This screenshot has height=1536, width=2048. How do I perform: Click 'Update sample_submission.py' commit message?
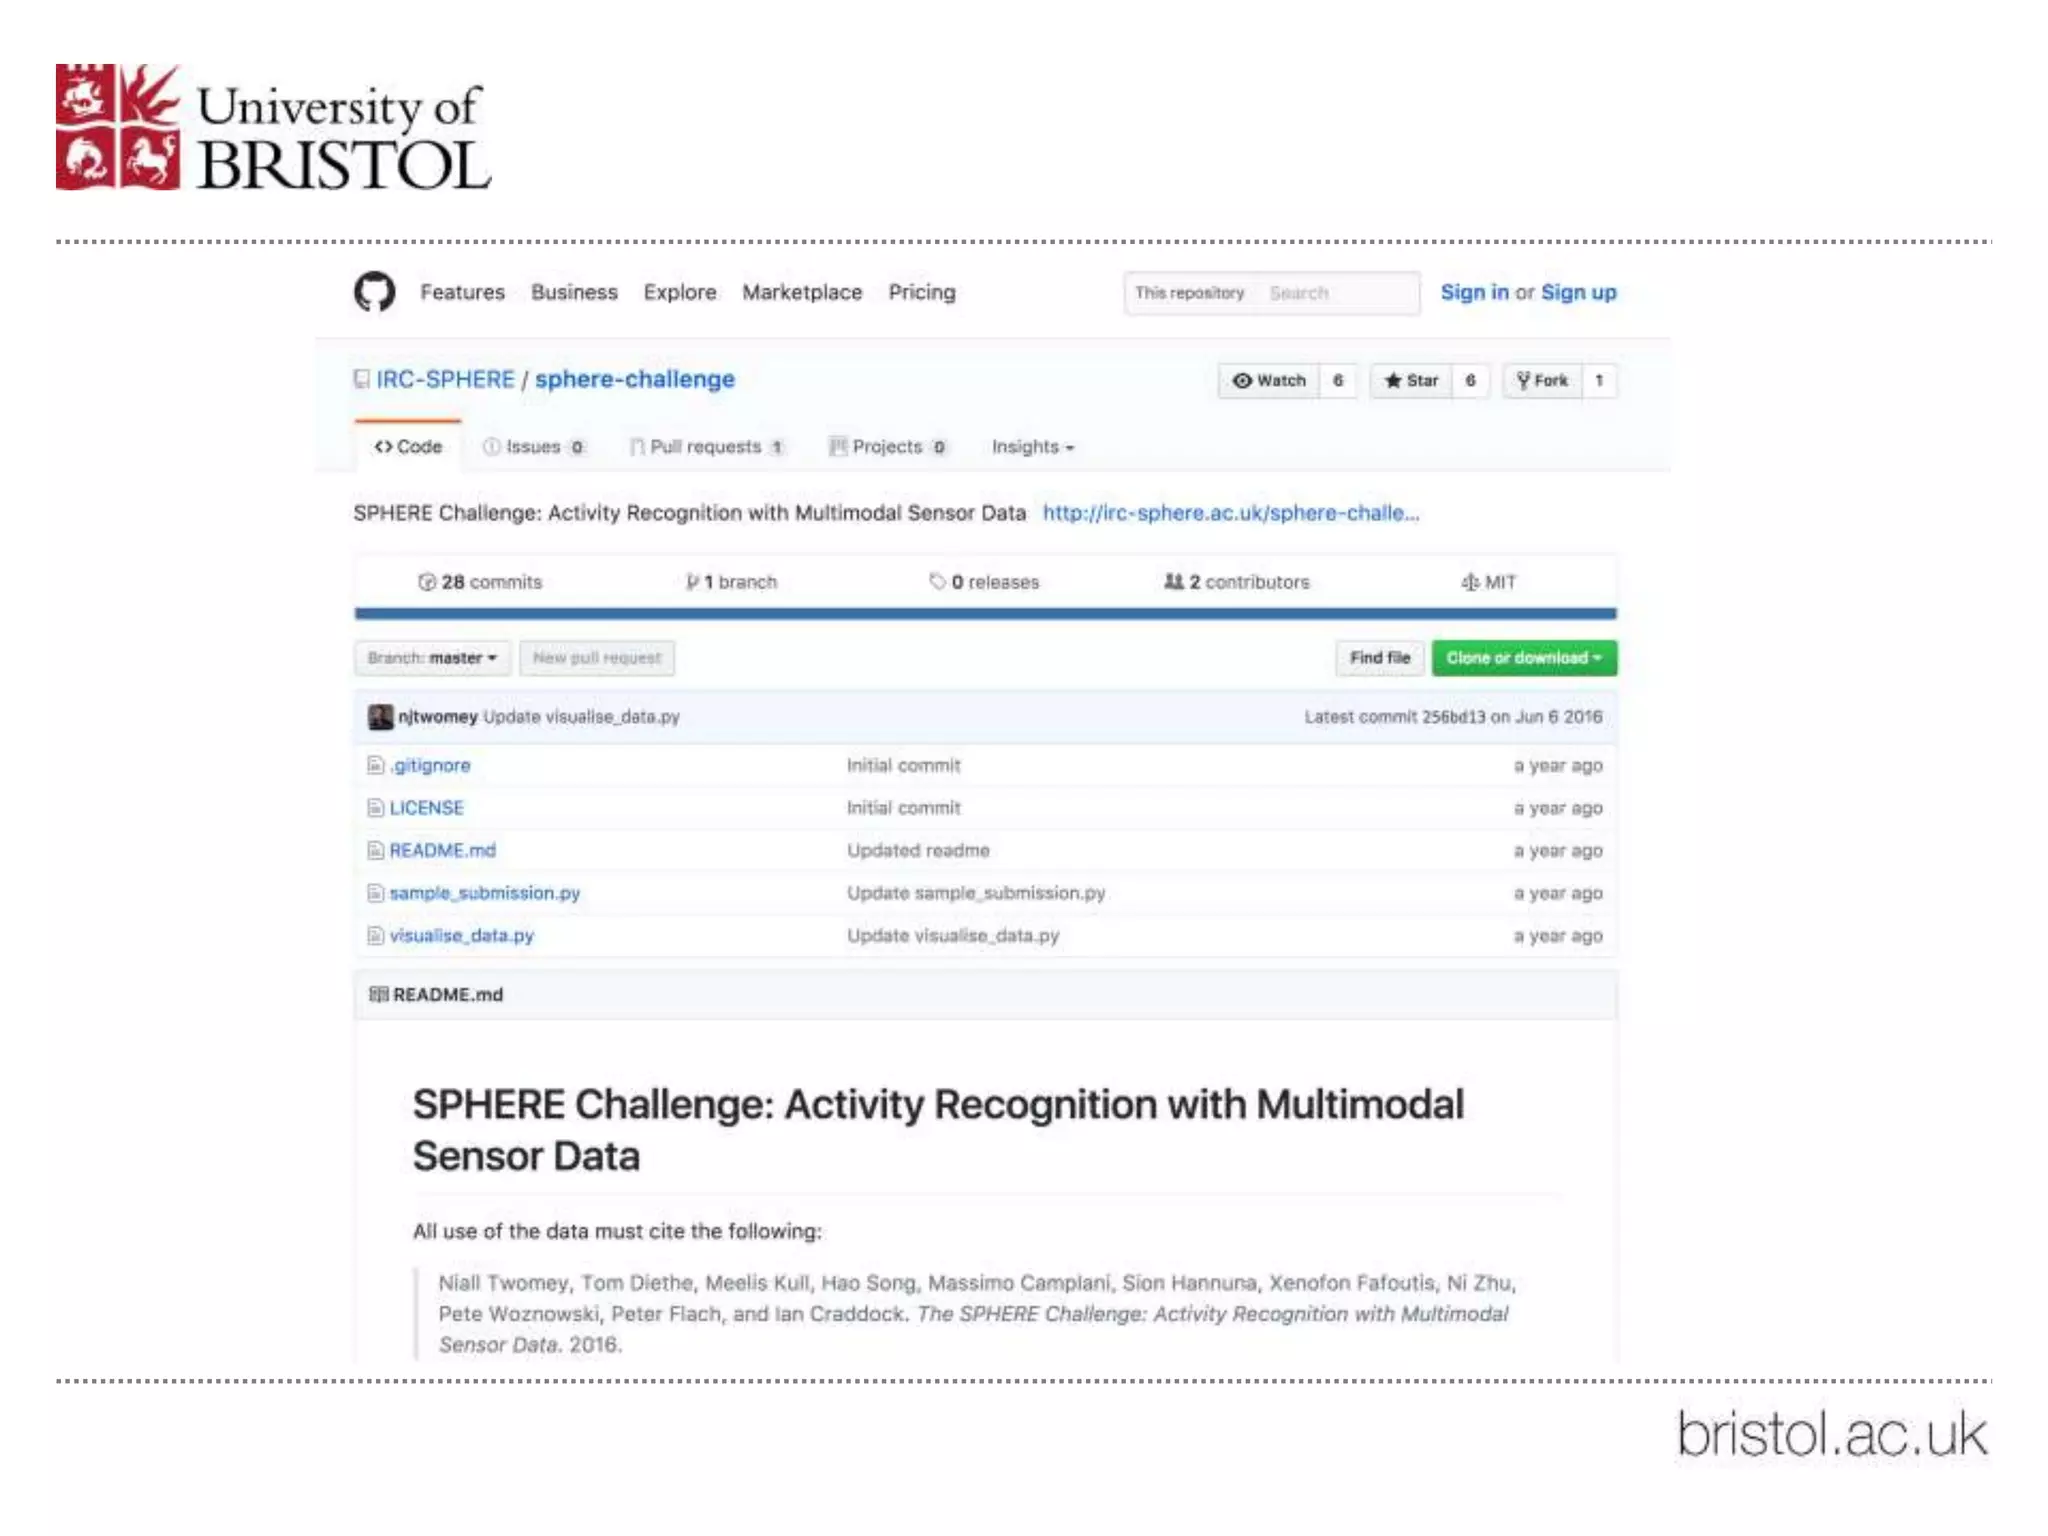pos(976,893)
